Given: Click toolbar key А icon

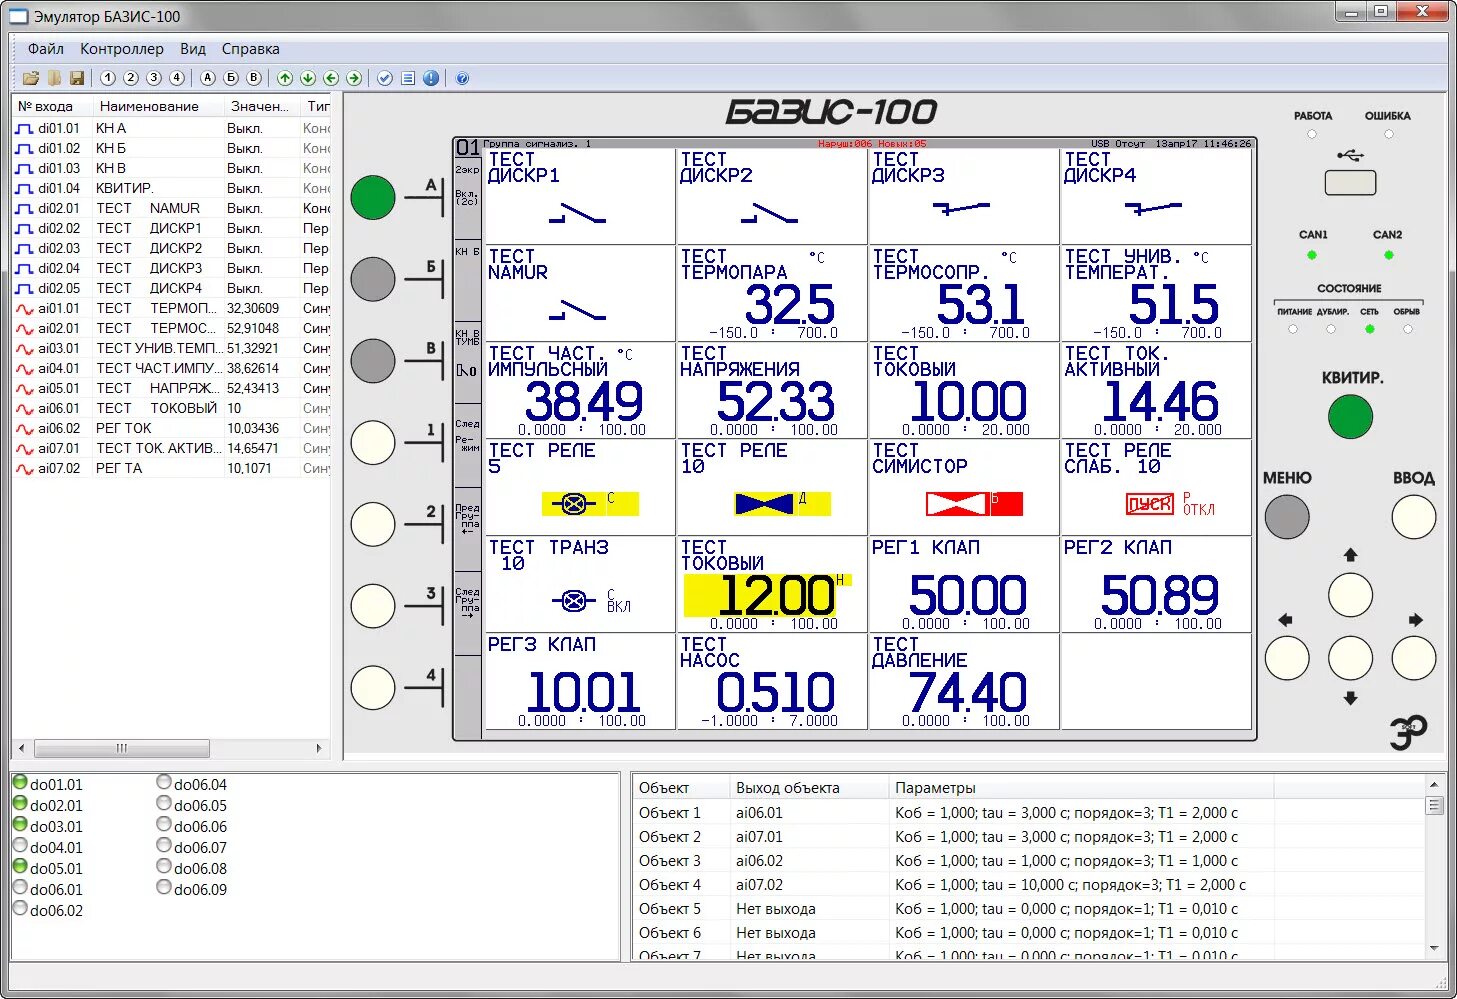Looking at the screenshot, I should 208,78.
